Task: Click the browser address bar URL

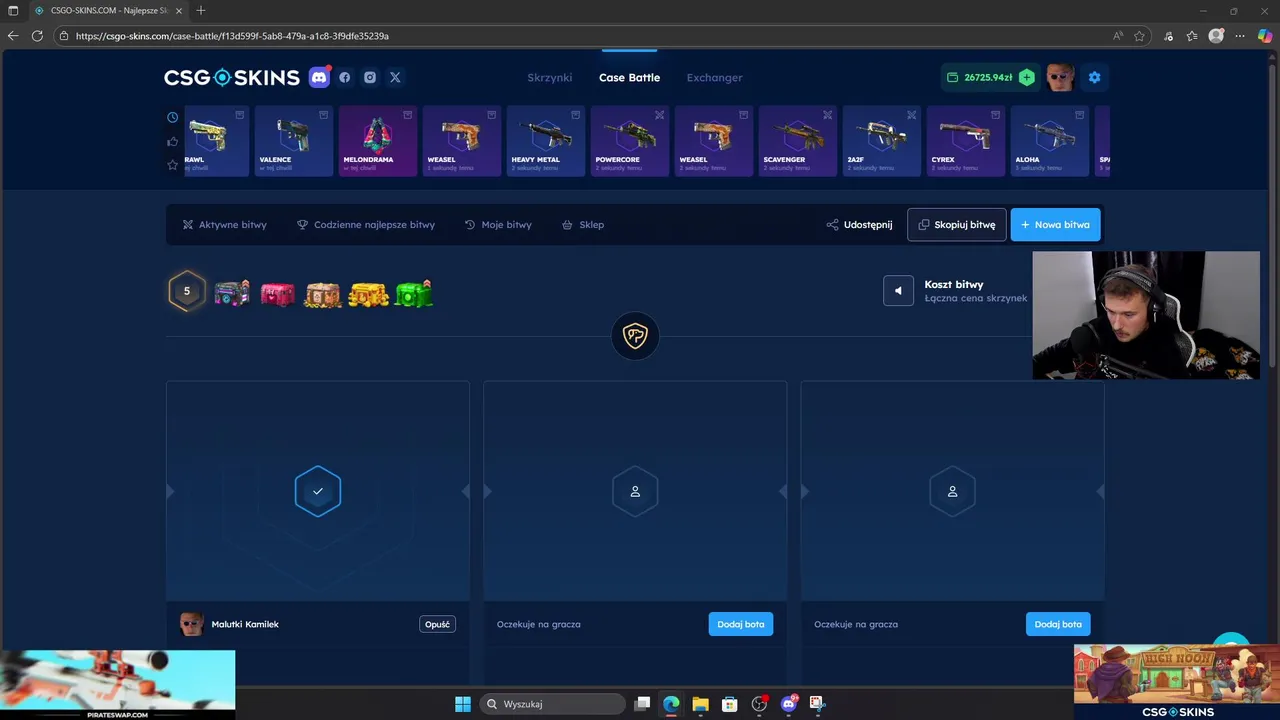Action: [232, 36]
